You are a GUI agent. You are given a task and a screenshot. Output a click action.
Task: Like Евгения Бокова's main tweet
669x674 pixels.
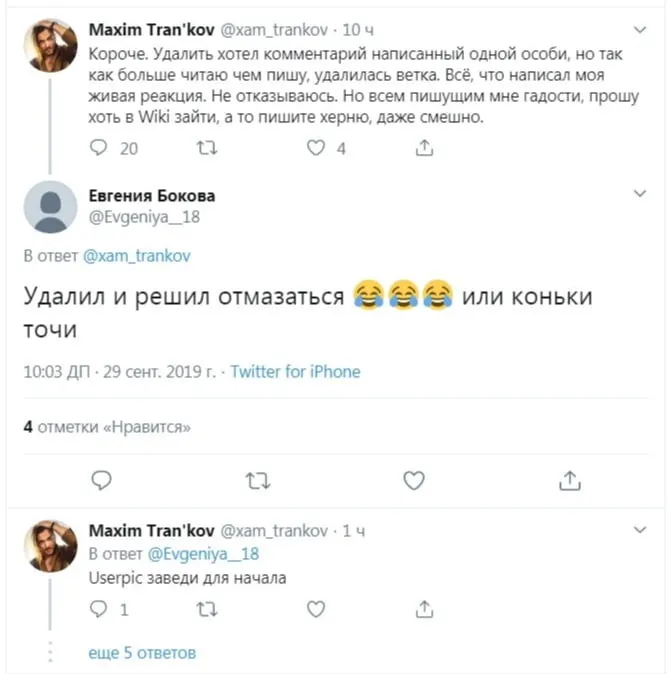click(413, 481)
